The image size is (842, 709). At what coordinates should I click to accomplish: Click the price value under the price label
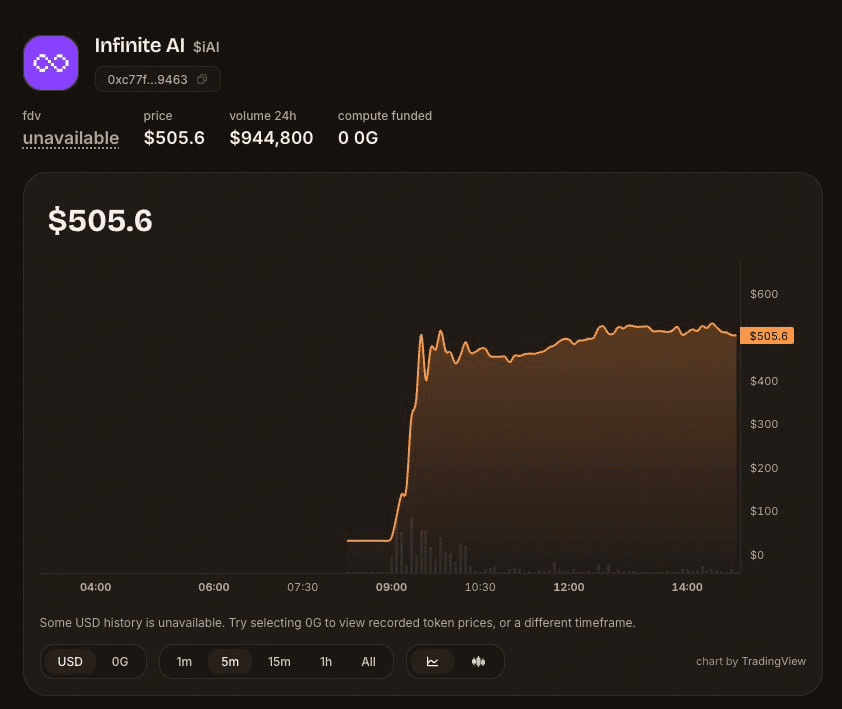pyautogui.click(x=174, y=138)
